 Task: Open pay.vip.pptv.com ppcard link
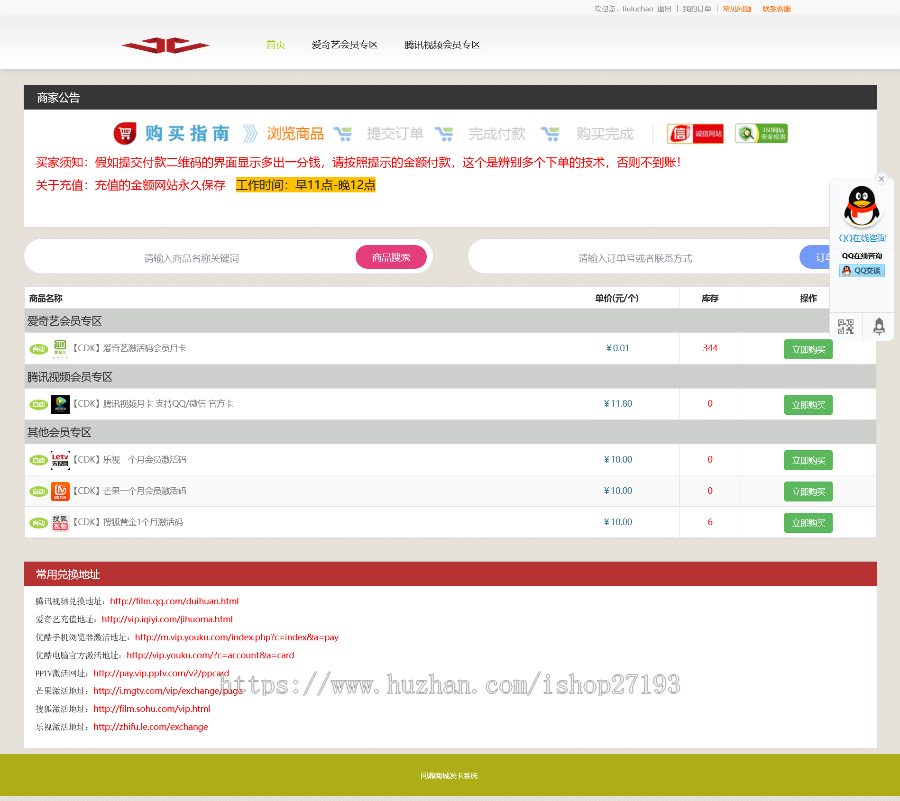161,673
